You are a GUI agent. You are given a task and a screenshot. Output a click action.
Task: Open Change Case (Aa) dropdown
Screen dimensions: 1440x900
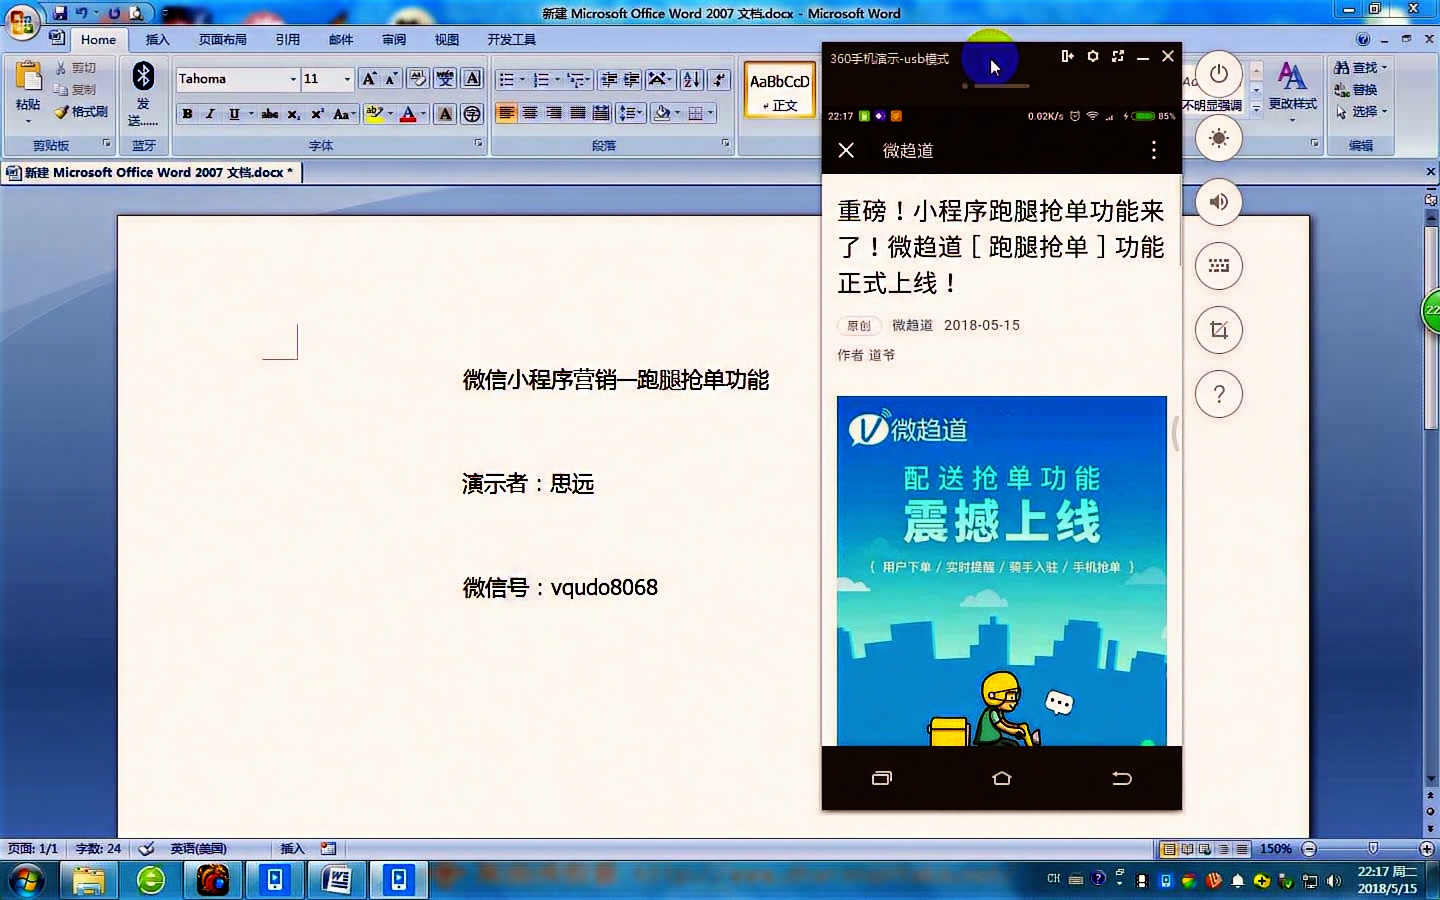coord(344,114)
